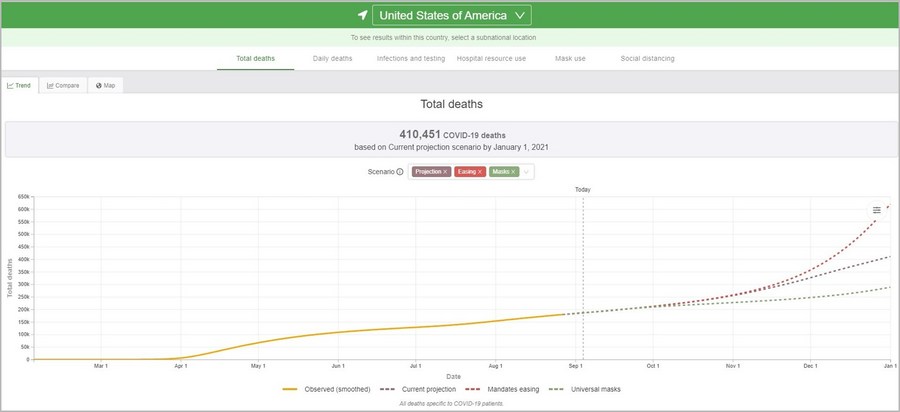Open the United States of America dropdown

pyautogui.click(x=451, y=16)
